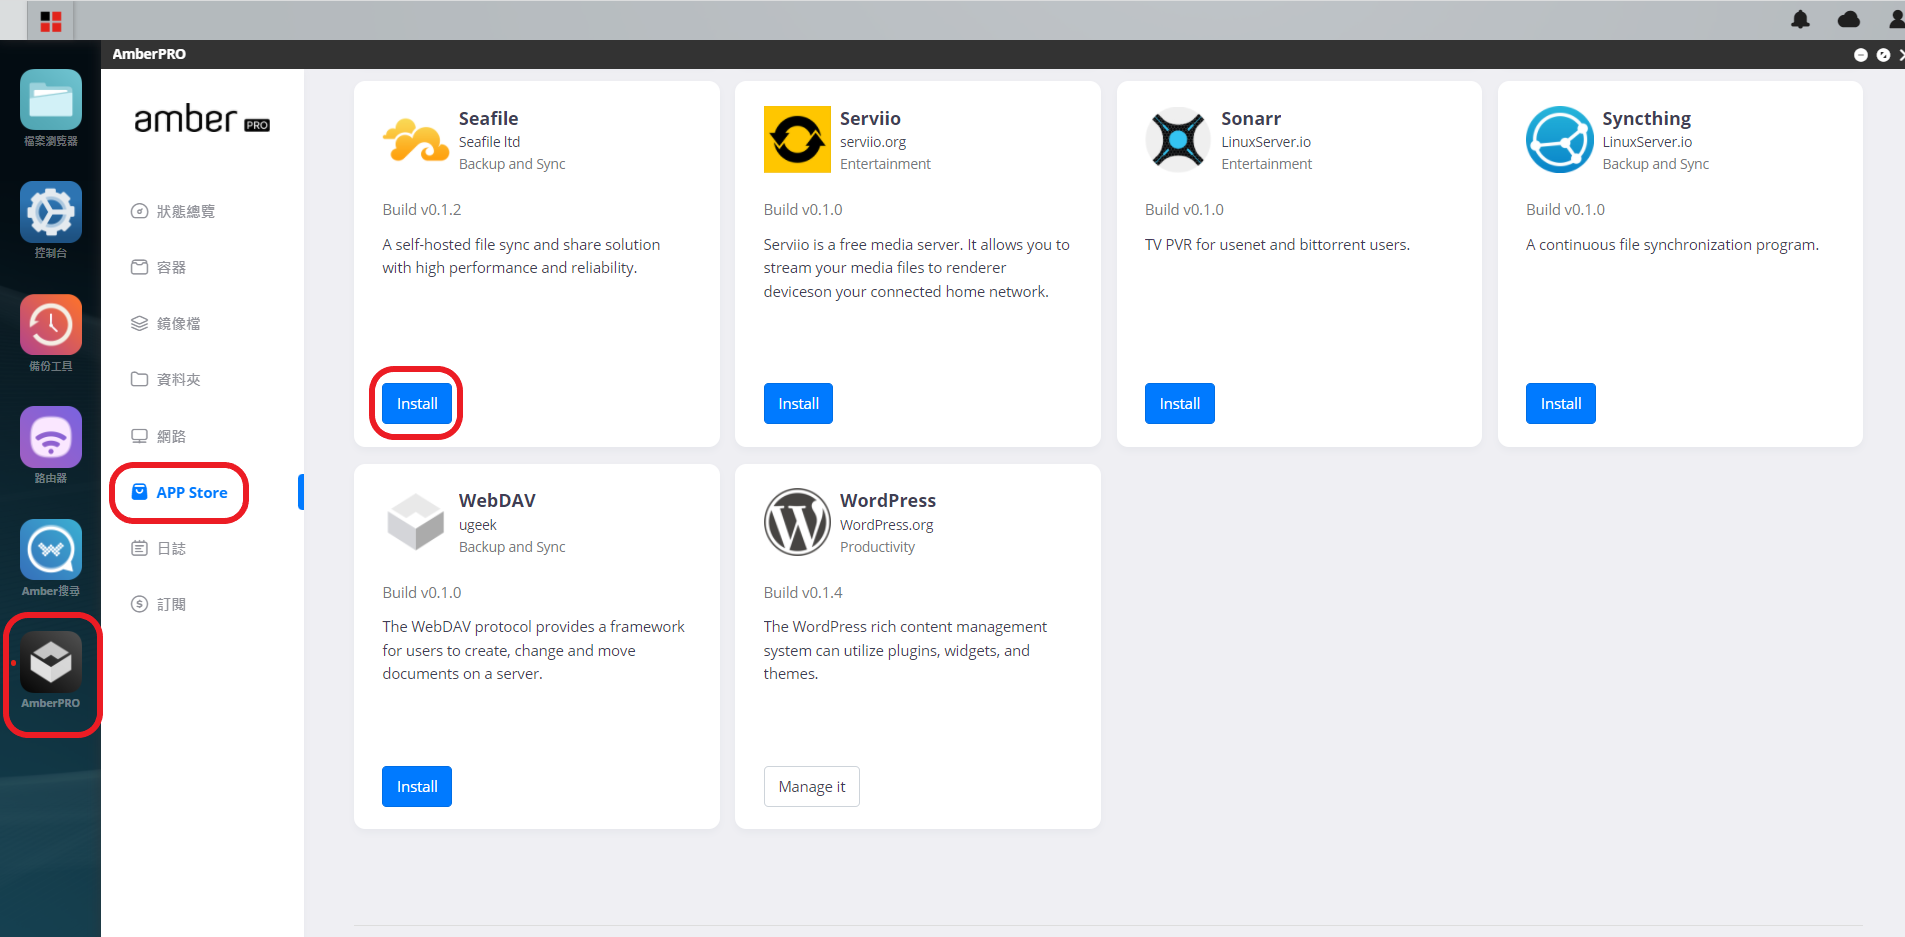Click AmberPRO window title text
This screenshot has height=937, width=1905.
point(149,54)
